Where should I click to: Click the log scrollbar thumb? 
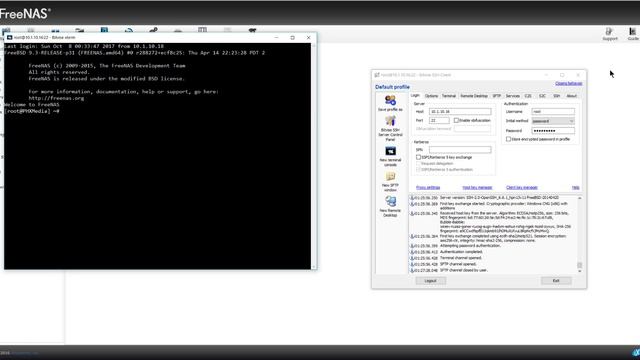tap(580, 265)
